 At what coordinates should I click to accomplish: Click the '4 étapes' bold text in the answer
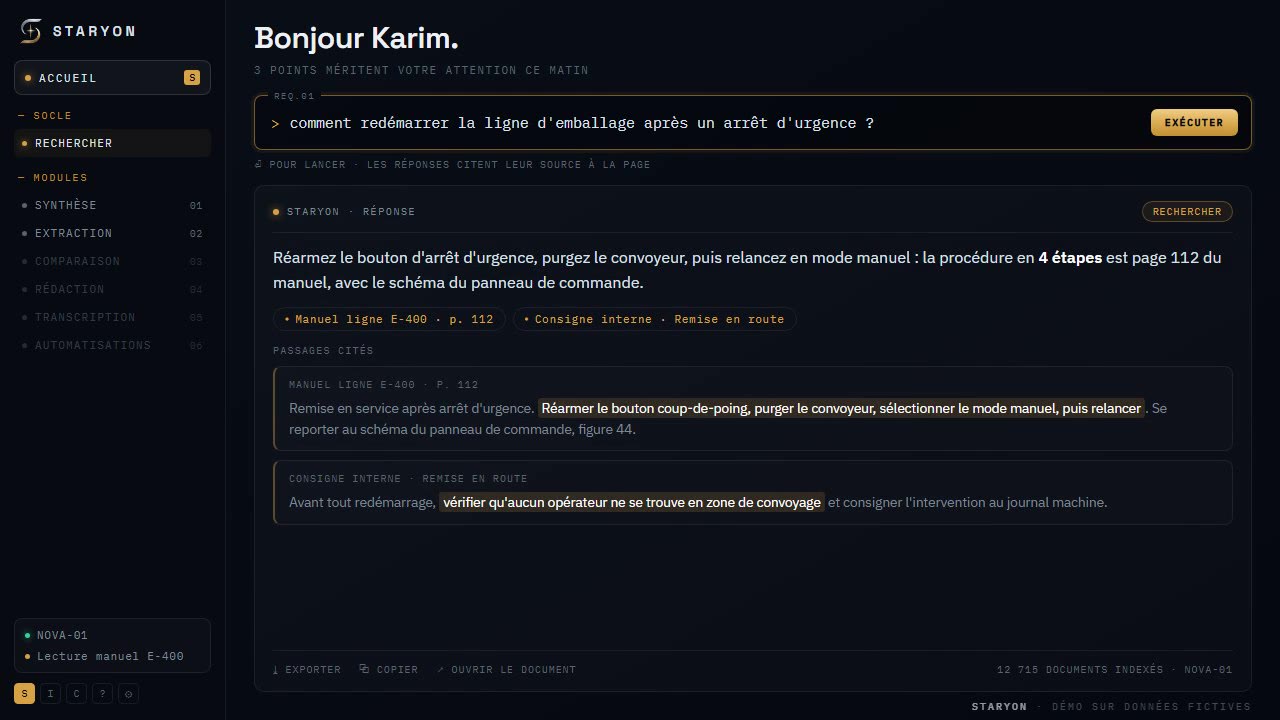1070,257
